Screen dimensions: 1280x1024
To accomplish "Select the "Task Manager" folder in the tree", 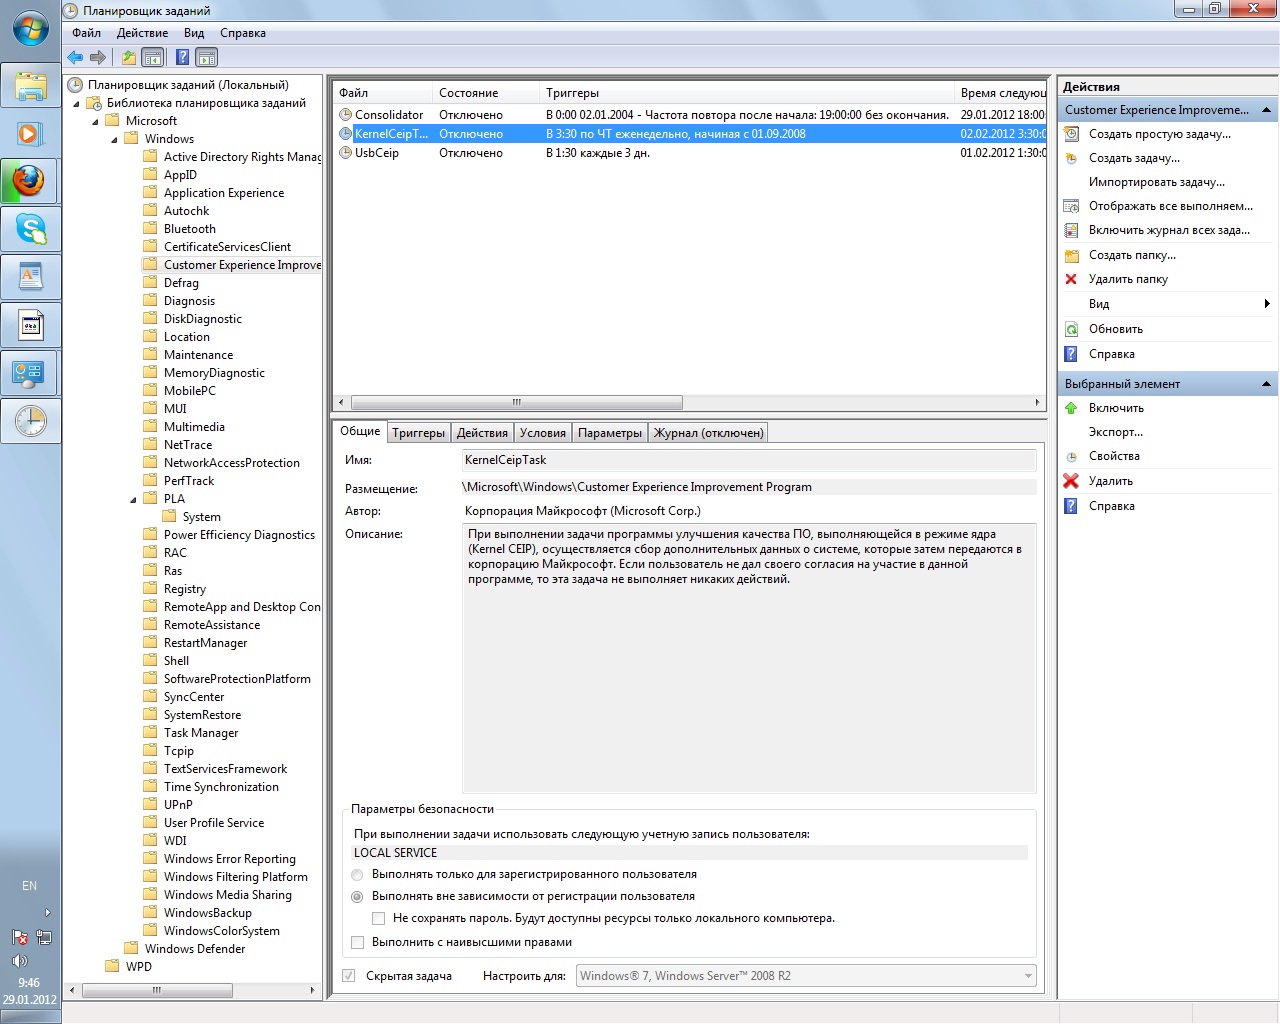I will click(201, 733).
